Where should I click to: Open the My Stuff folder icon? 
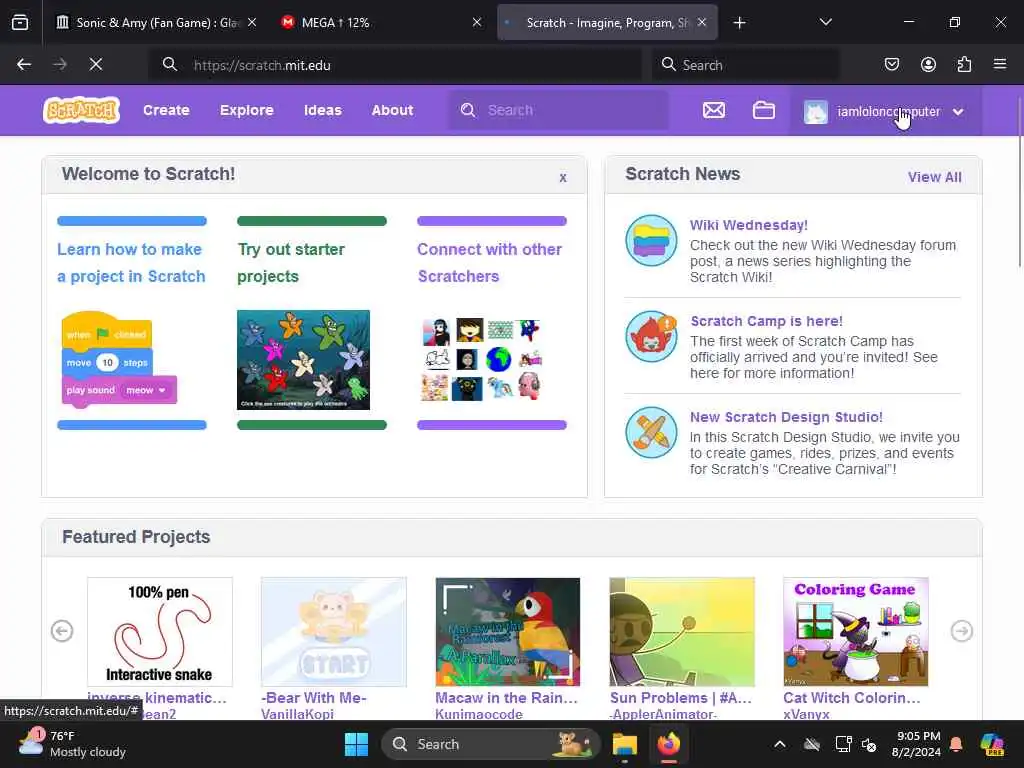tap(763, 110)
